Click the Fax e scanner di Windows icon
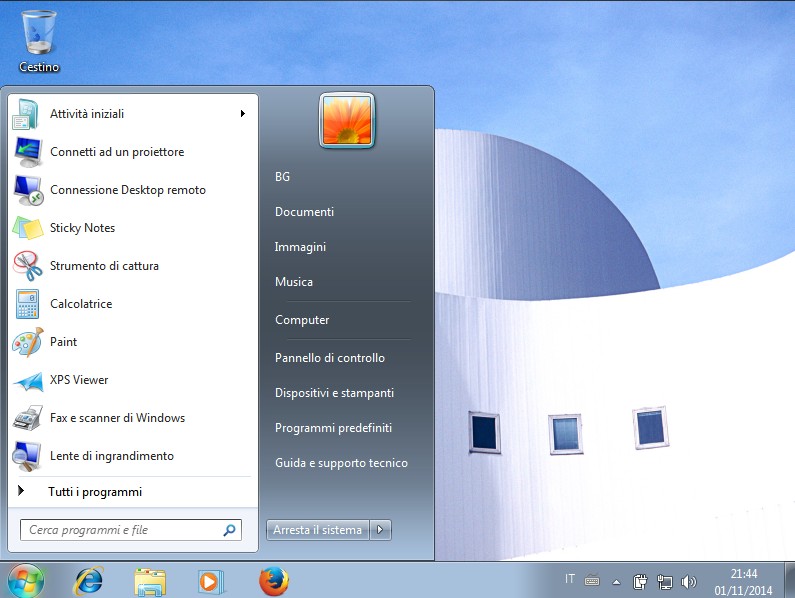Screen dimensions: 795x598 pos(28,418)
